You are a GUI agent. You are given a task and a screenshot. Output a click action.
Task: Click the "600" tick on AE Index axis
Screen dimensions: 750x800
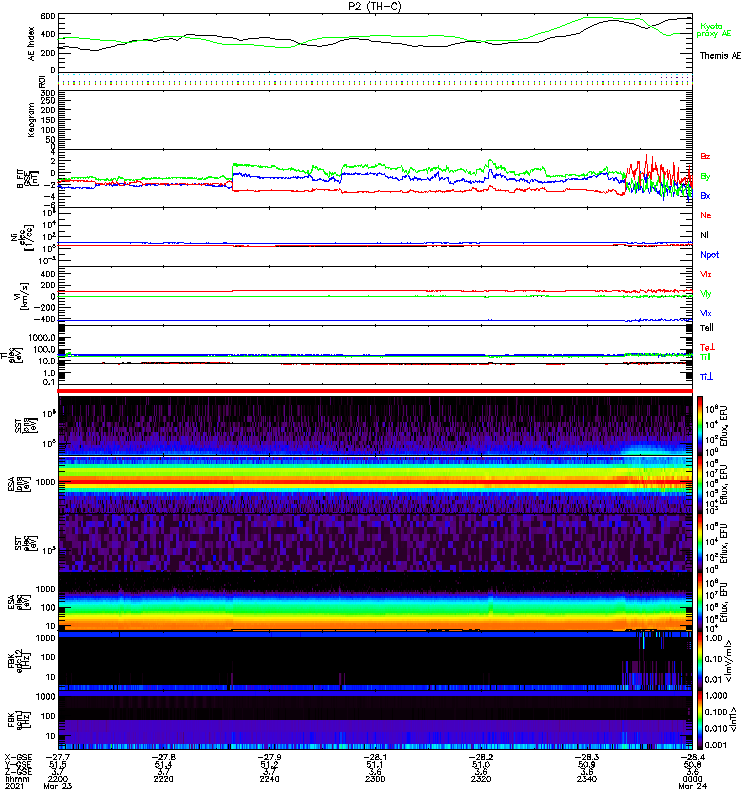click(x=47, y=16)
